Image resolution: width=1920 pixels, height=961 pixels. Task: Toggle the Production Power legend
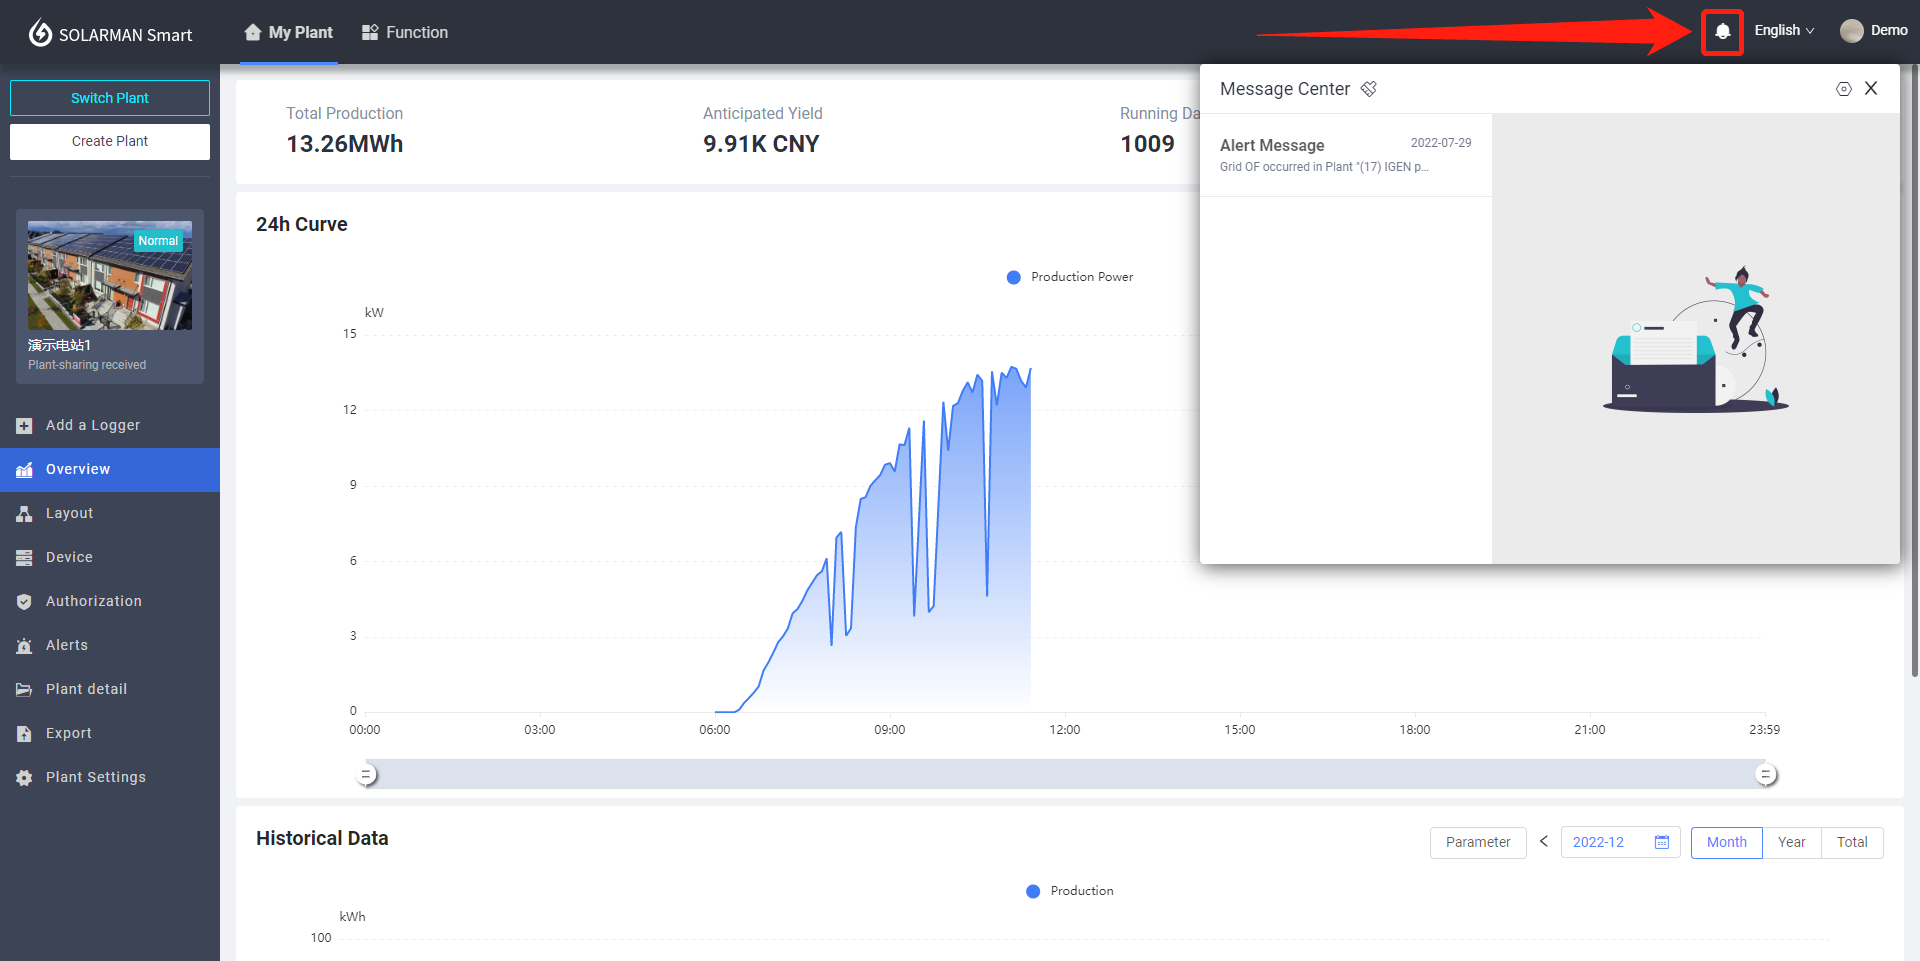pyautogui.click(x=1070, y=277)
